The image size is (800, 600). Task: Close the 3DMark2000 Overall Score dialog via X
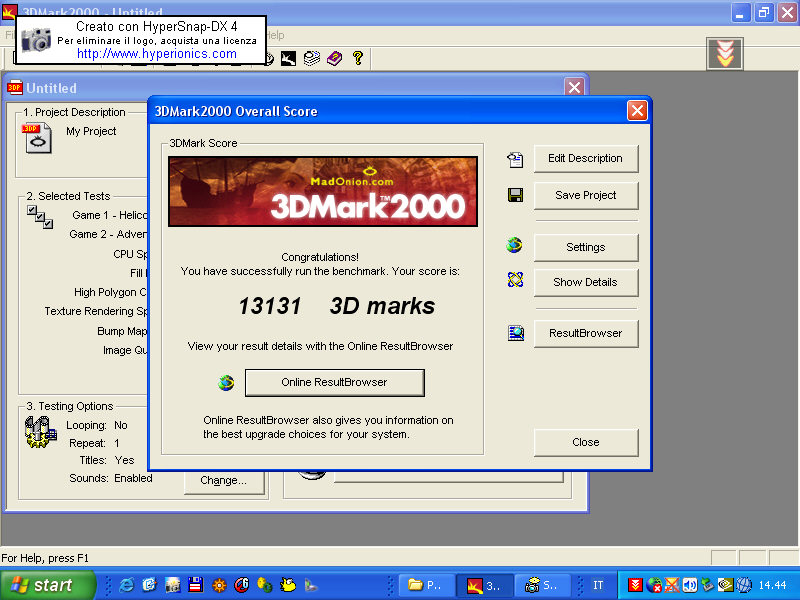[637, 111]
